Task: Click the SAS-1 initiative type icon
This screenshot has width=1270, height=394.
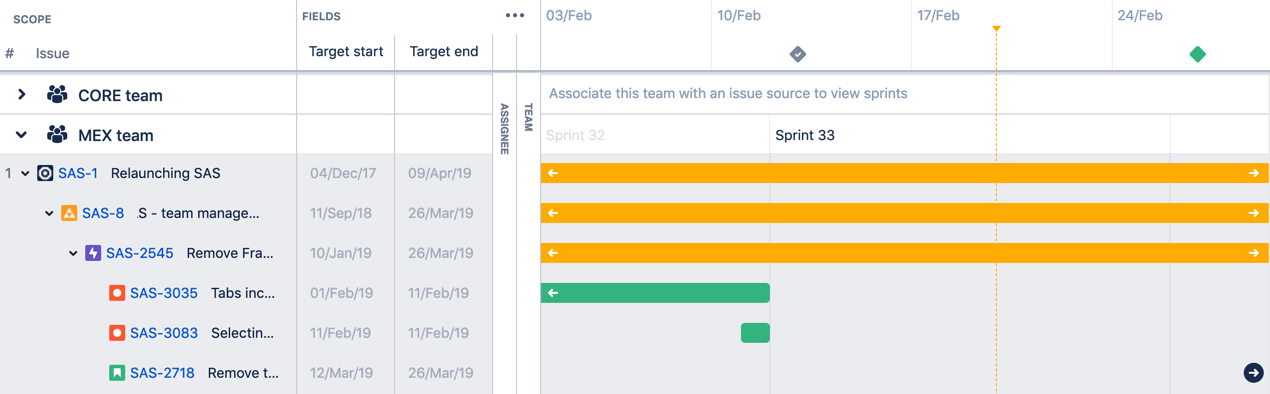Action: click(x=45, y=173)
